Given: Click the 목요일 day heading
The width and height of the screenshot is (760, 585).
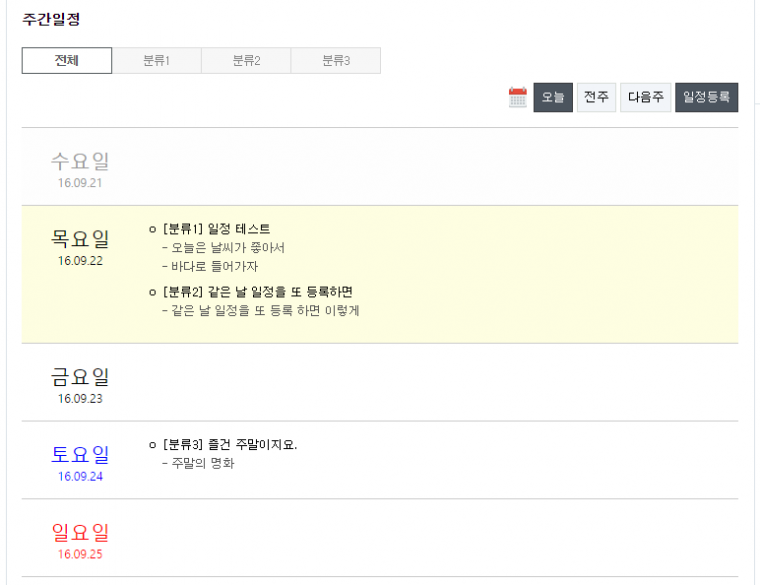Looking at the screenshot, I should 80,239.
